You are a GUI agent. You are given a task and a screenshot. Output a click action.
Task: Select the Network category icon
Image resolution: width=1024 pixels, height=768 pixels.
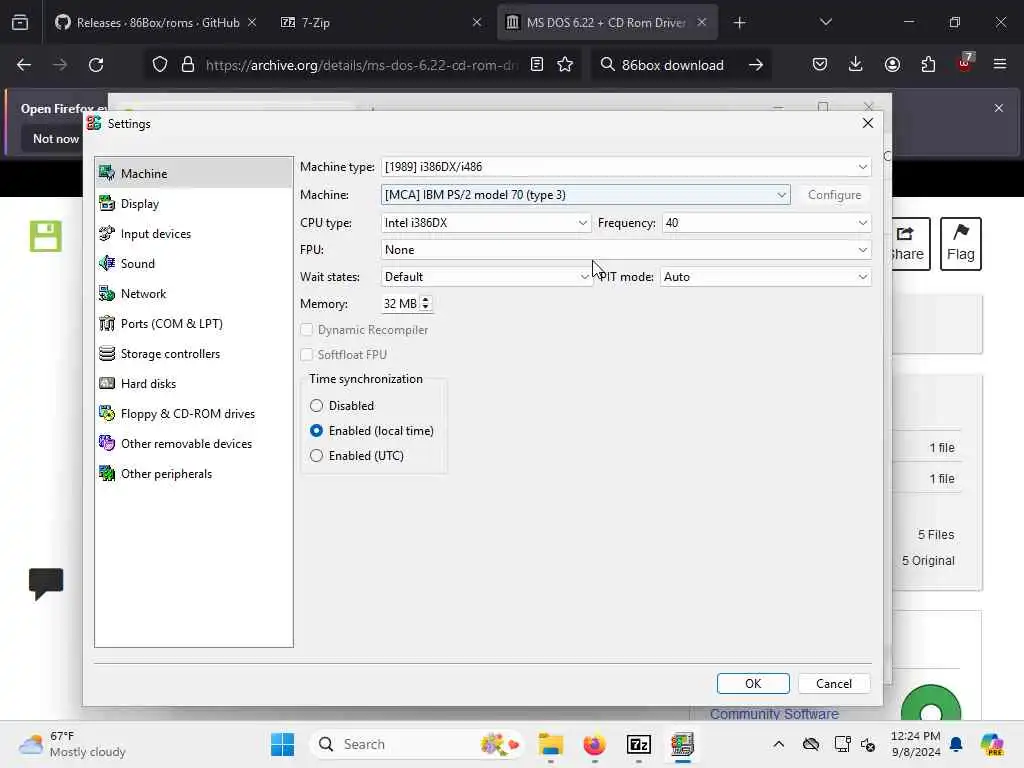tap(106, 293)
